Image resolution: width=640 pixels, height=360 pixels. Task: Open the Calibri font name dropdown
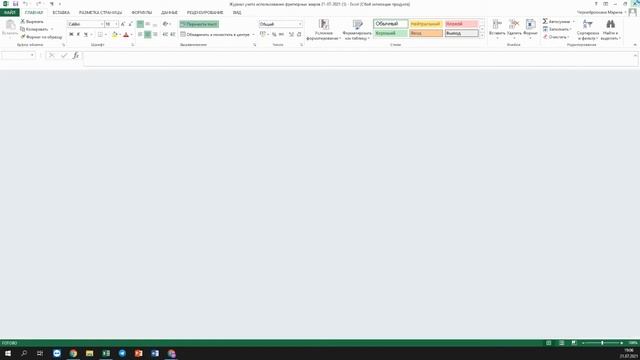[x=102, y=24]
